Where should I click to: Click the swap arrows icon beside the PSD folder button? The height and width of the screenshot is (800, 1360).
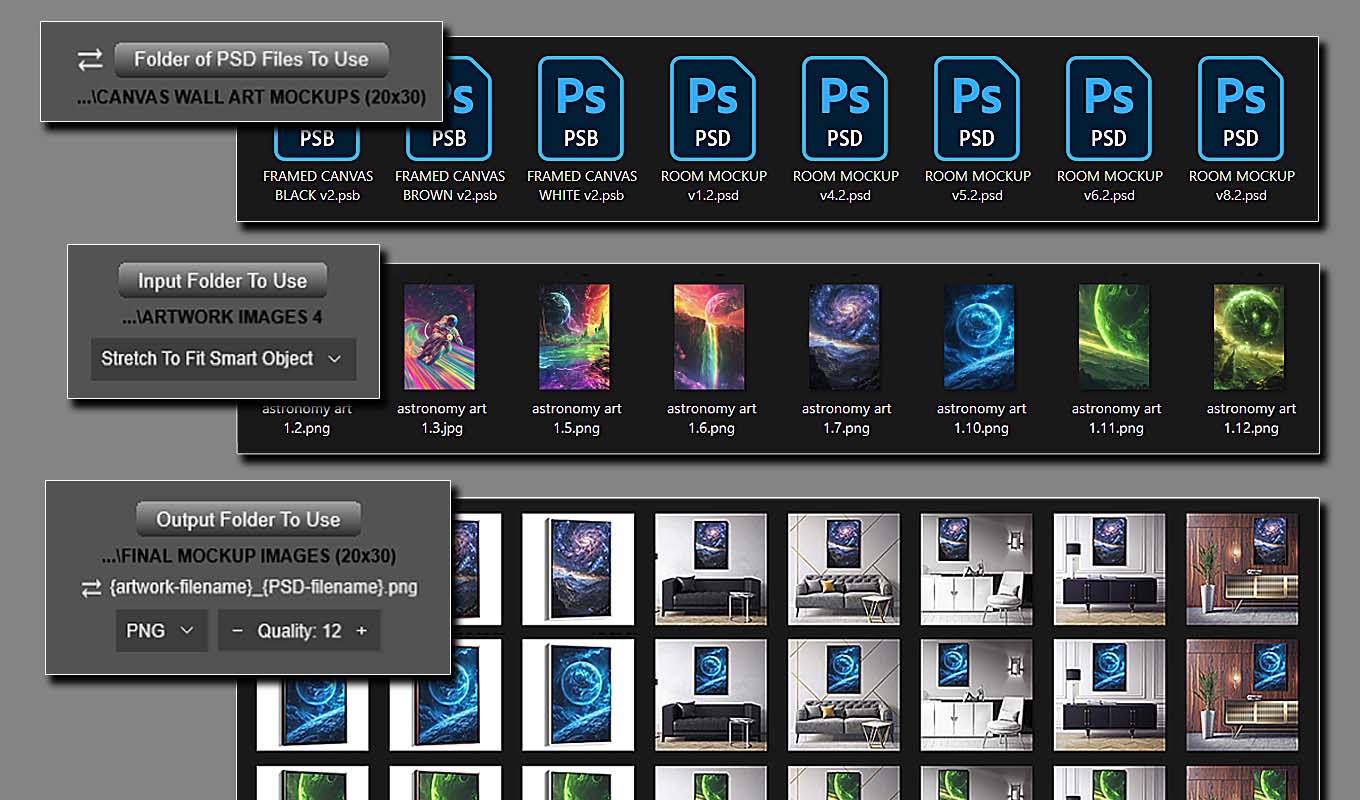point(89,59)
